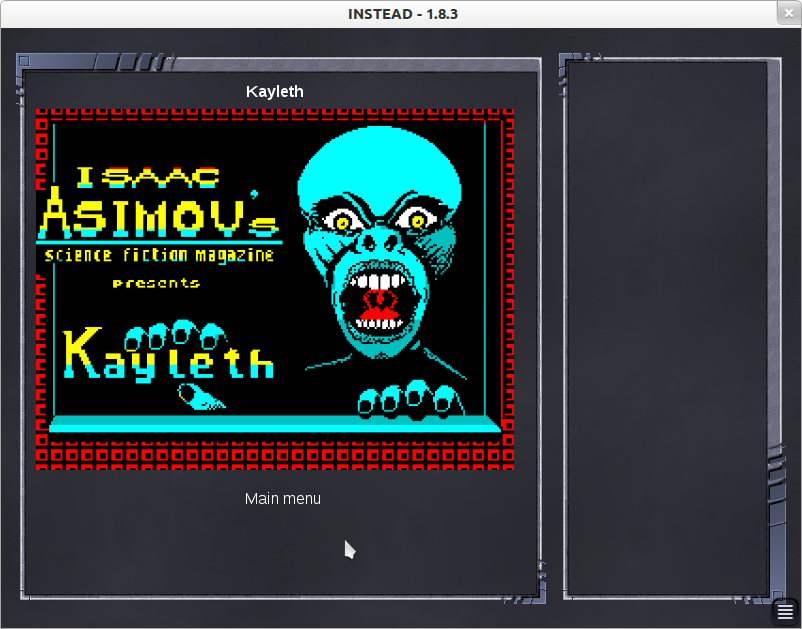Click the 'science fiction magazine' caption
The image size is (802, 629).
pos(159,255)
